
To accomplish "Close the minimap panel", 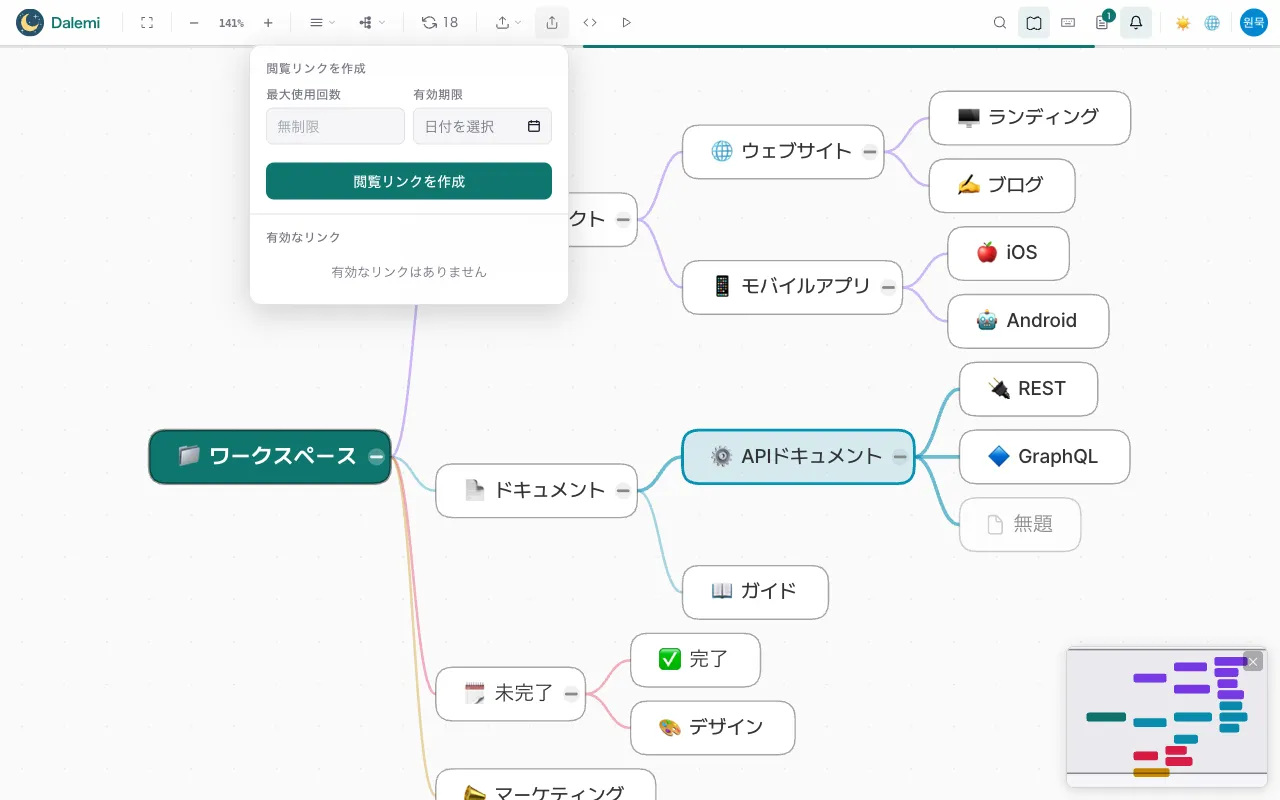I will coord(1253,661).
